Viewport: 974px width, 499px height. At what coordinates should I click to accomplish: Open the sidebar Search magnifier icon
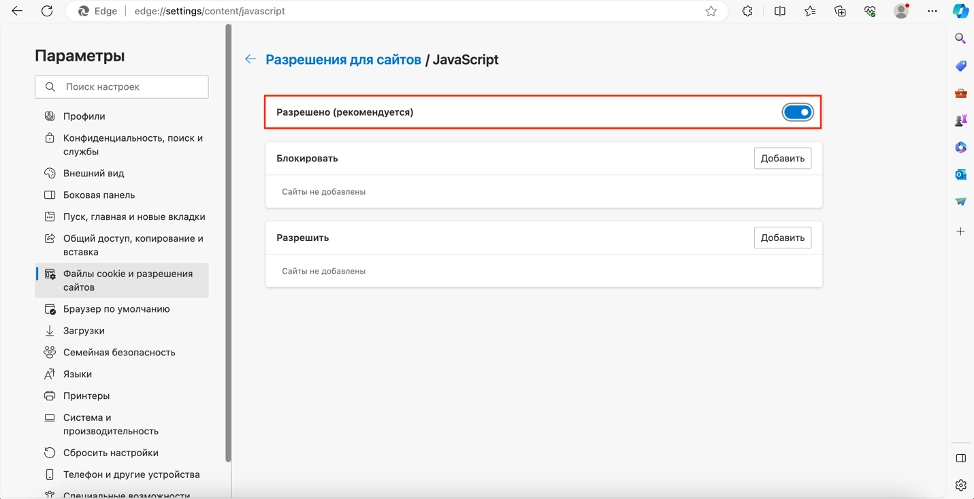(x=960, y=39)
